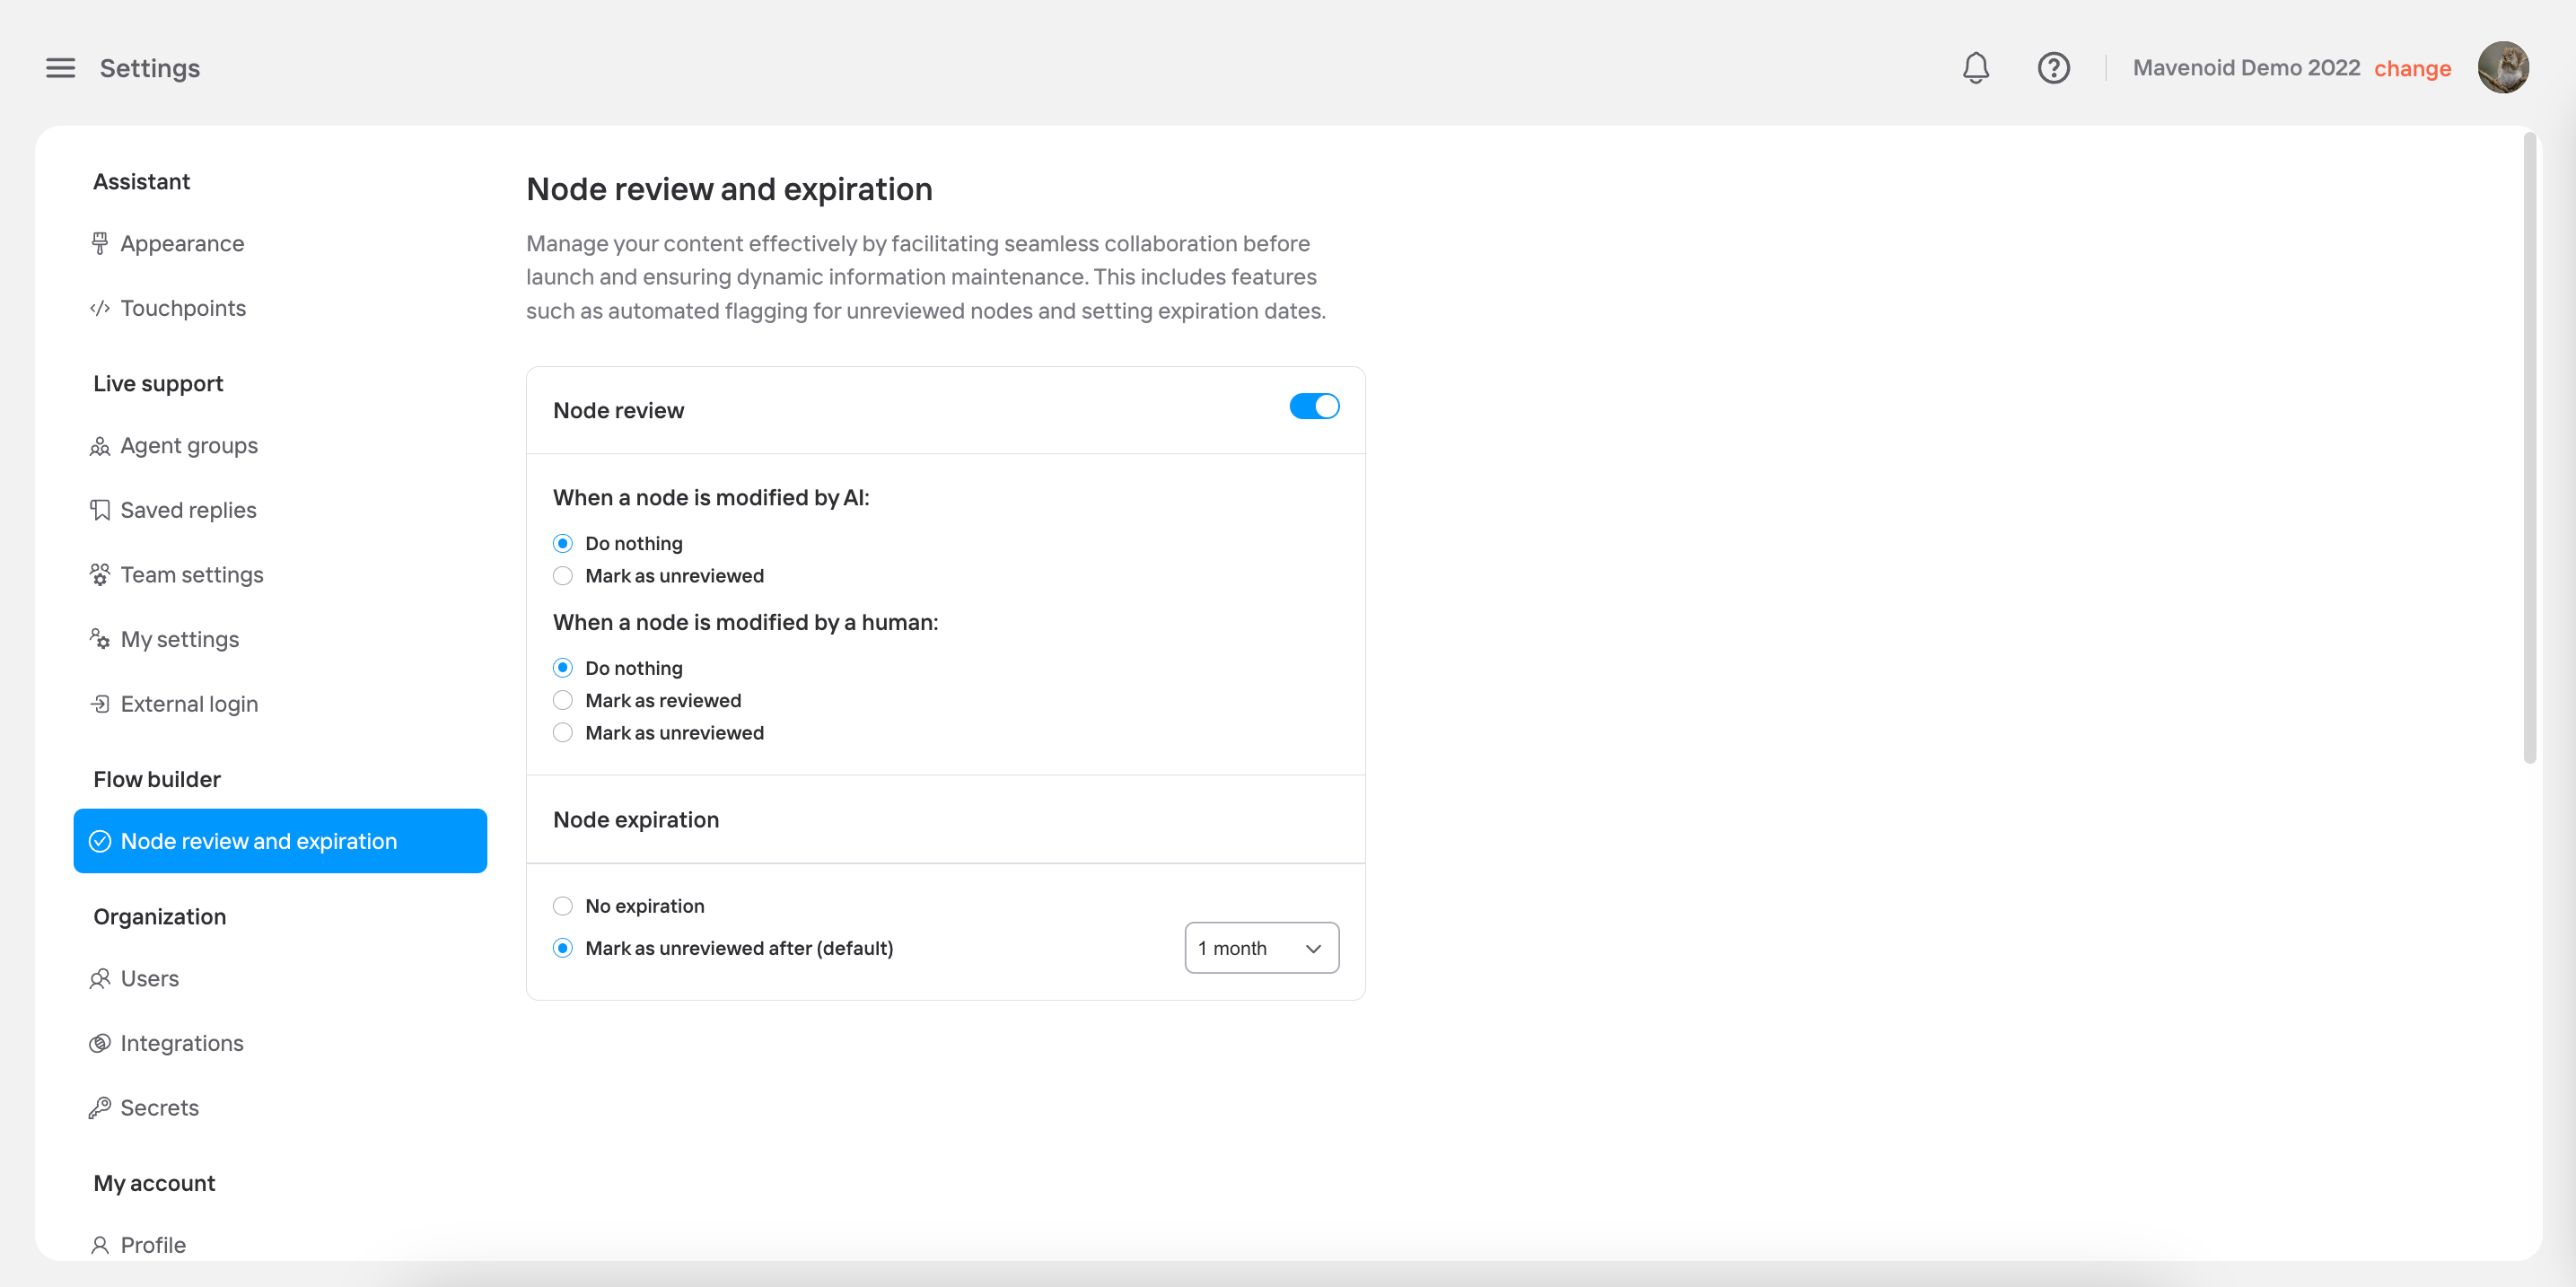Click the Live support section heading
Viewport: 2576px width, 1287px height.
(x=158, y=383)
